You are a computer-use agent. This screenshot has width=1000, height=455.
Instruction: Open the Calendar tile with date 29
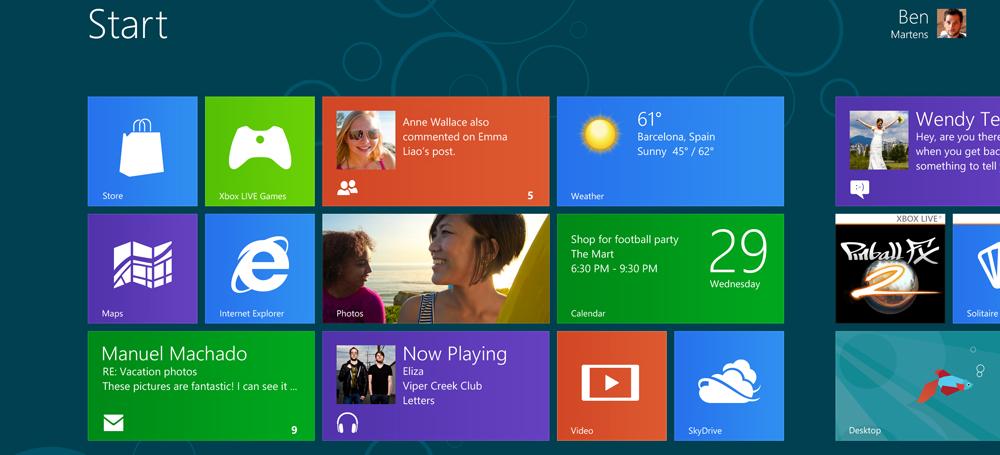tap(670, 269)
